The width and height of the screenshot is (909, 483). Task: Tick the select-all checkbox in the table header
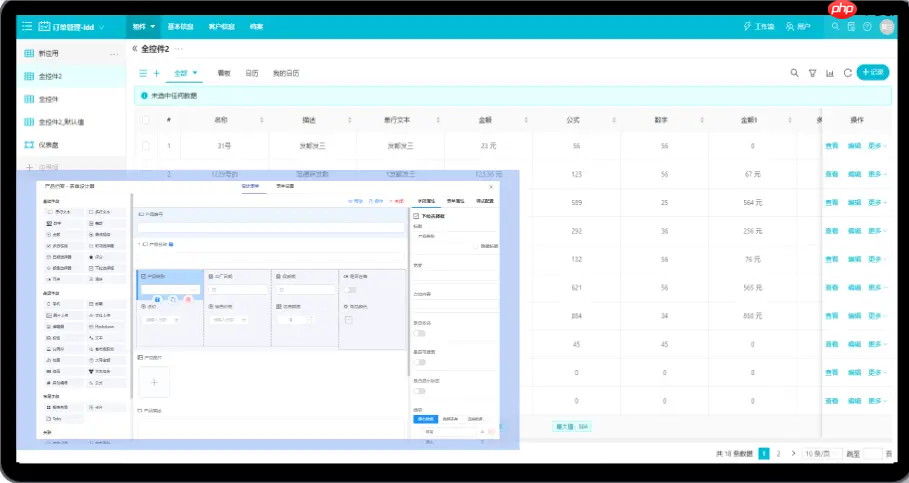click(x=146, y=120)
